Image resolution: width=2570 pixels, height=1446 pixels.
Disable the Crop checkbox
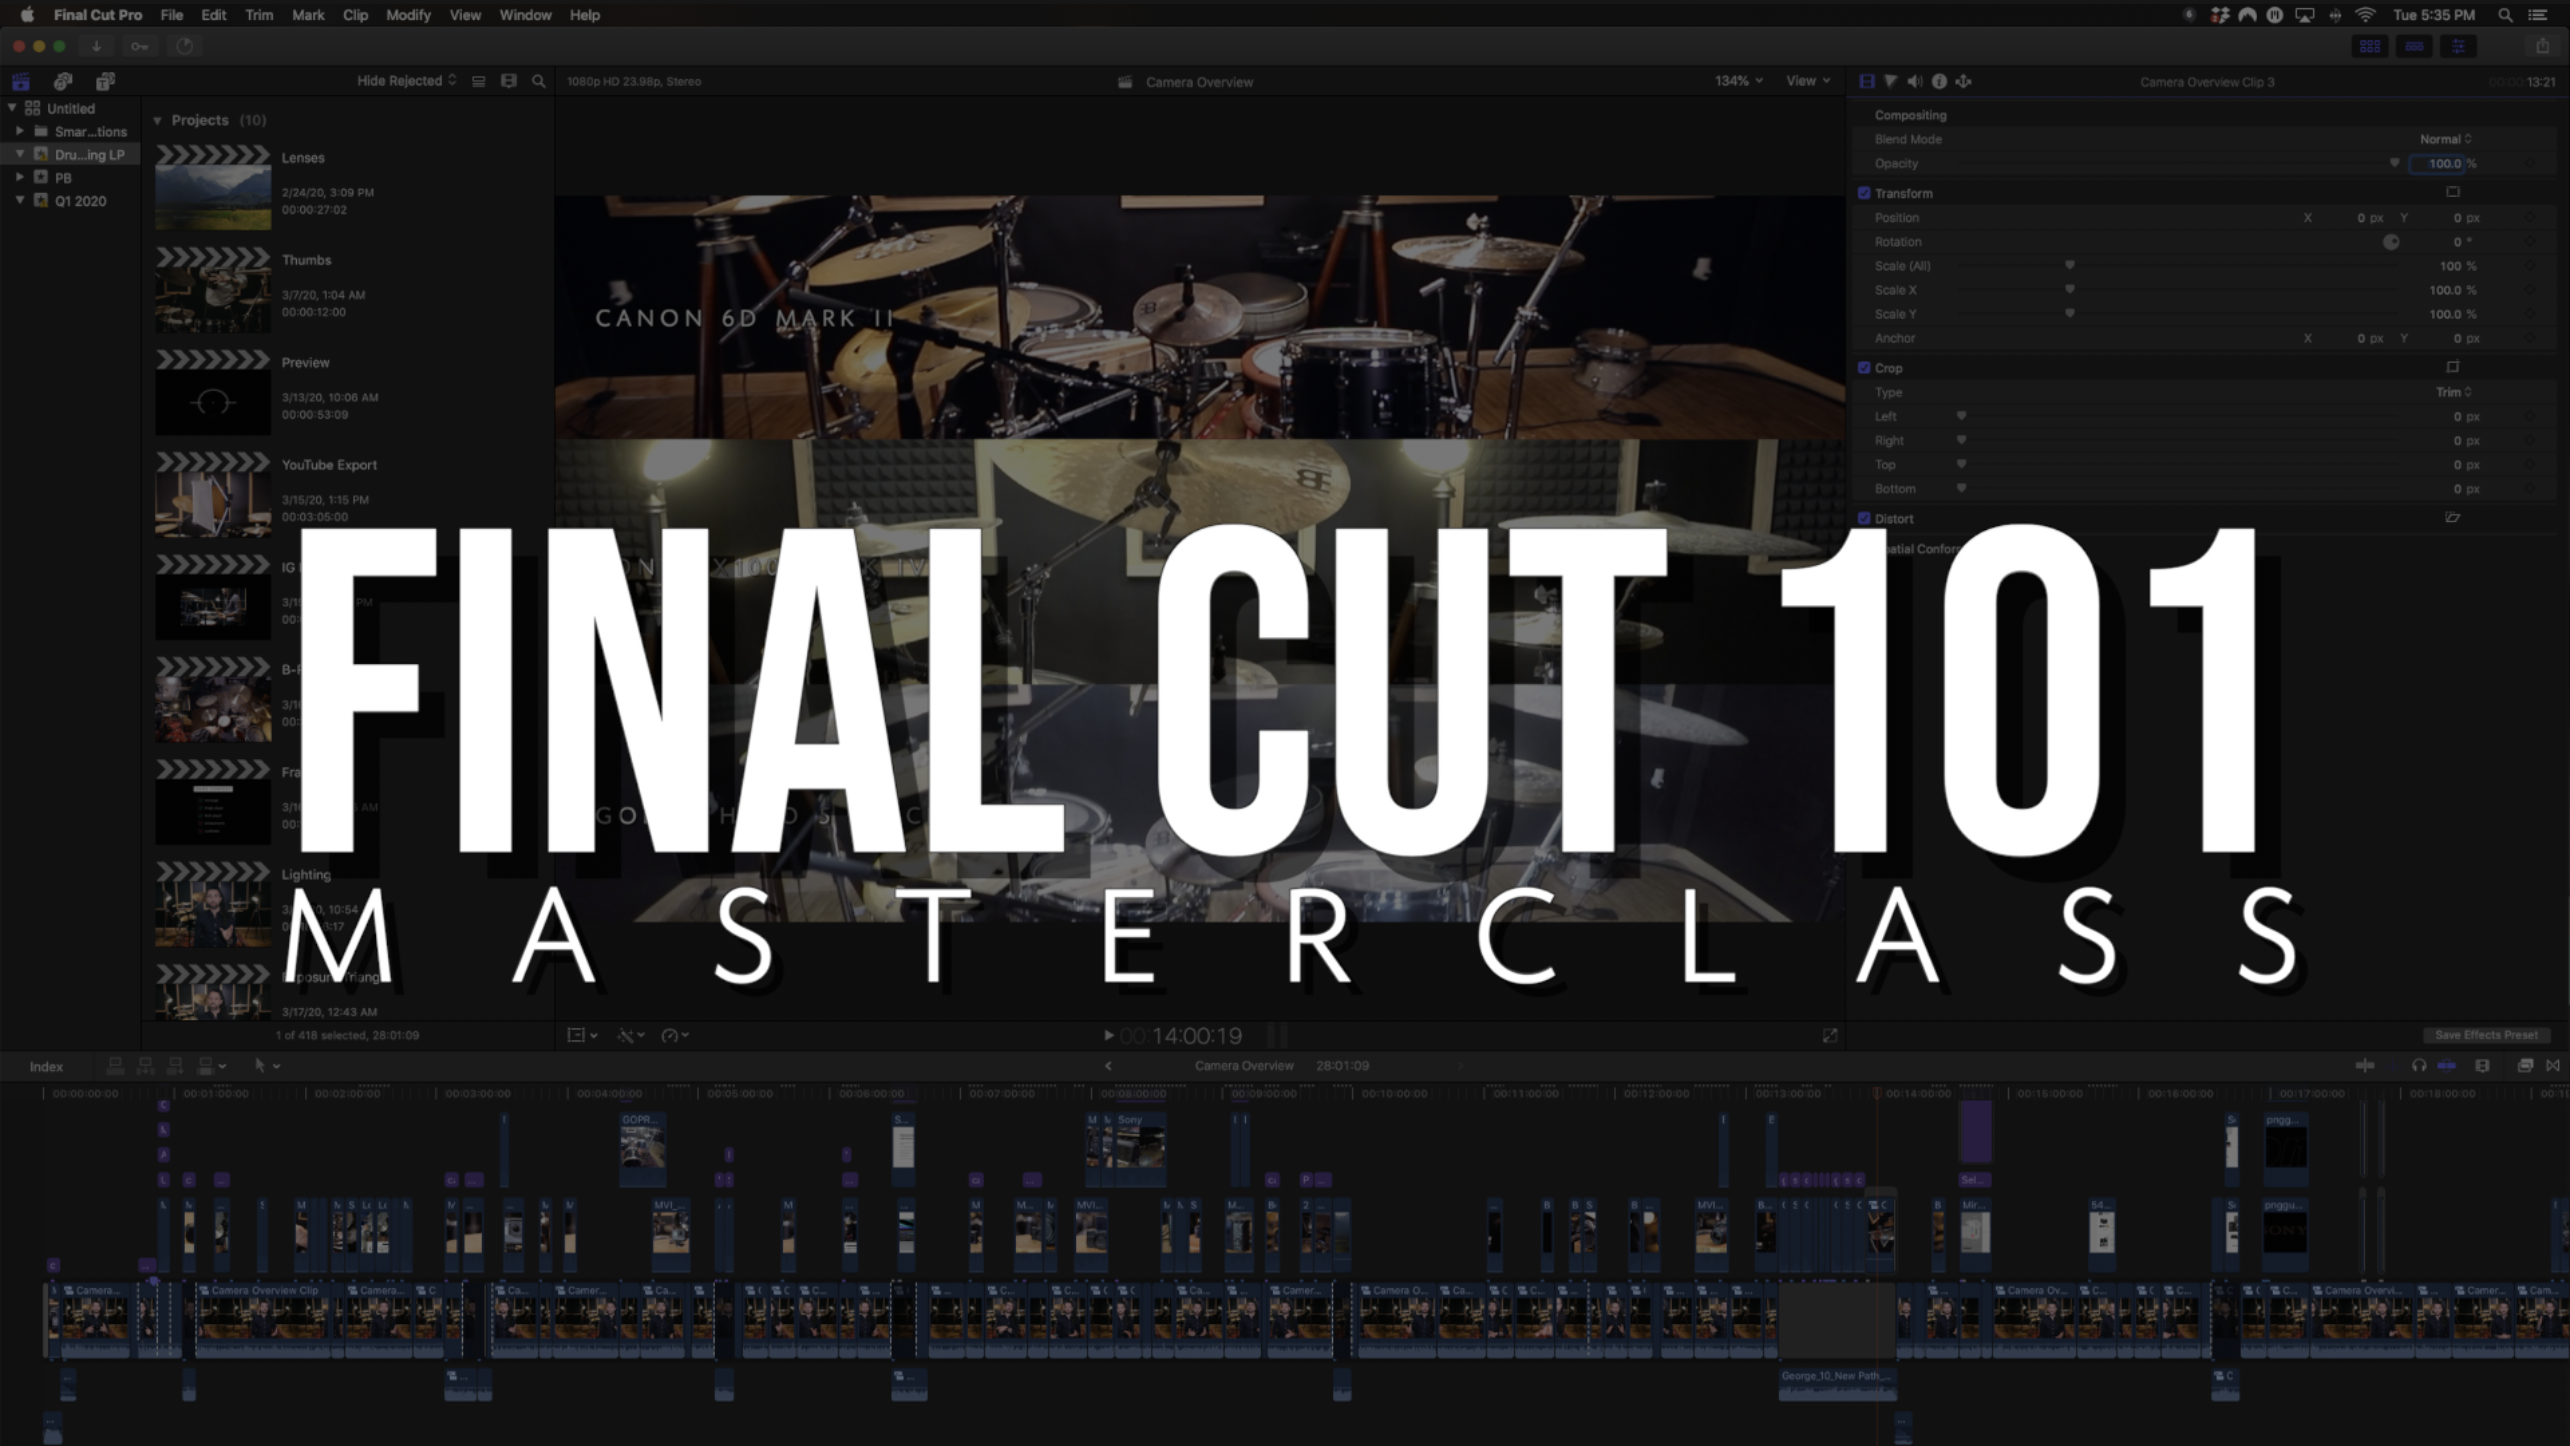click(x=1865, y=367)
